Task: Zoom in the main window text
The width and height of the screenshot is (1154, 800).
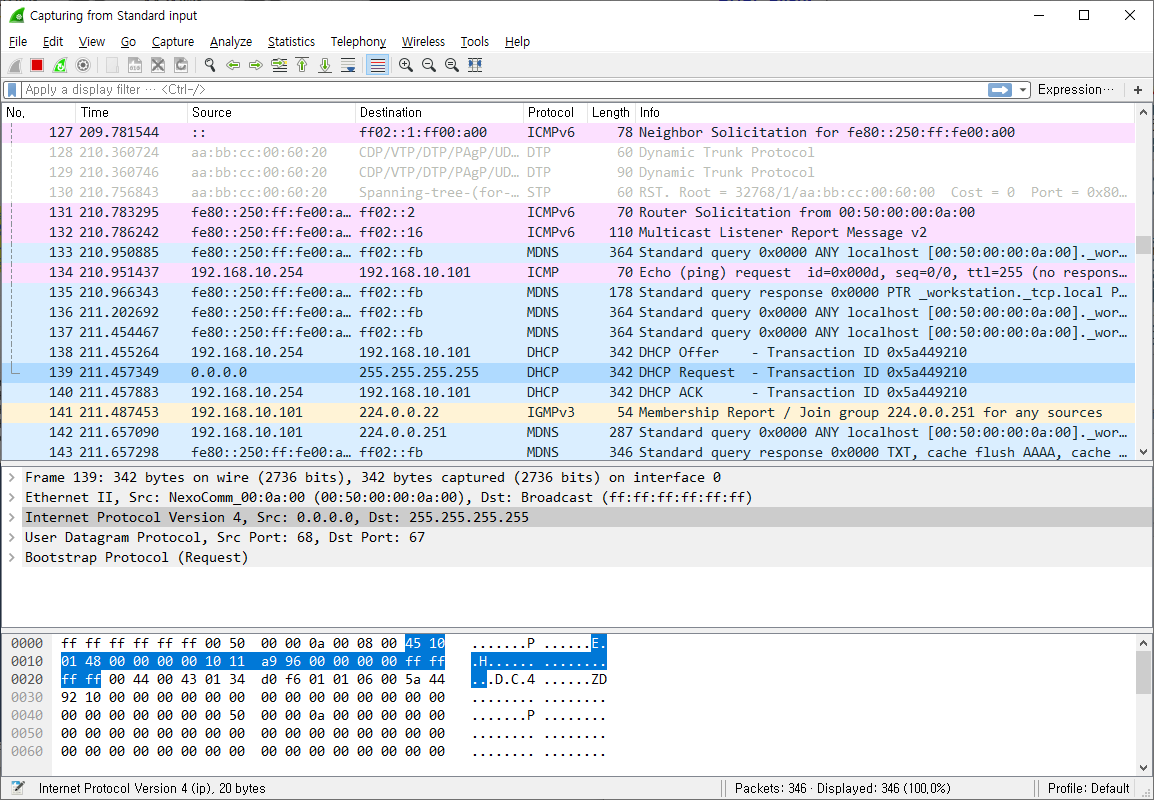Action: pos(406,66)
